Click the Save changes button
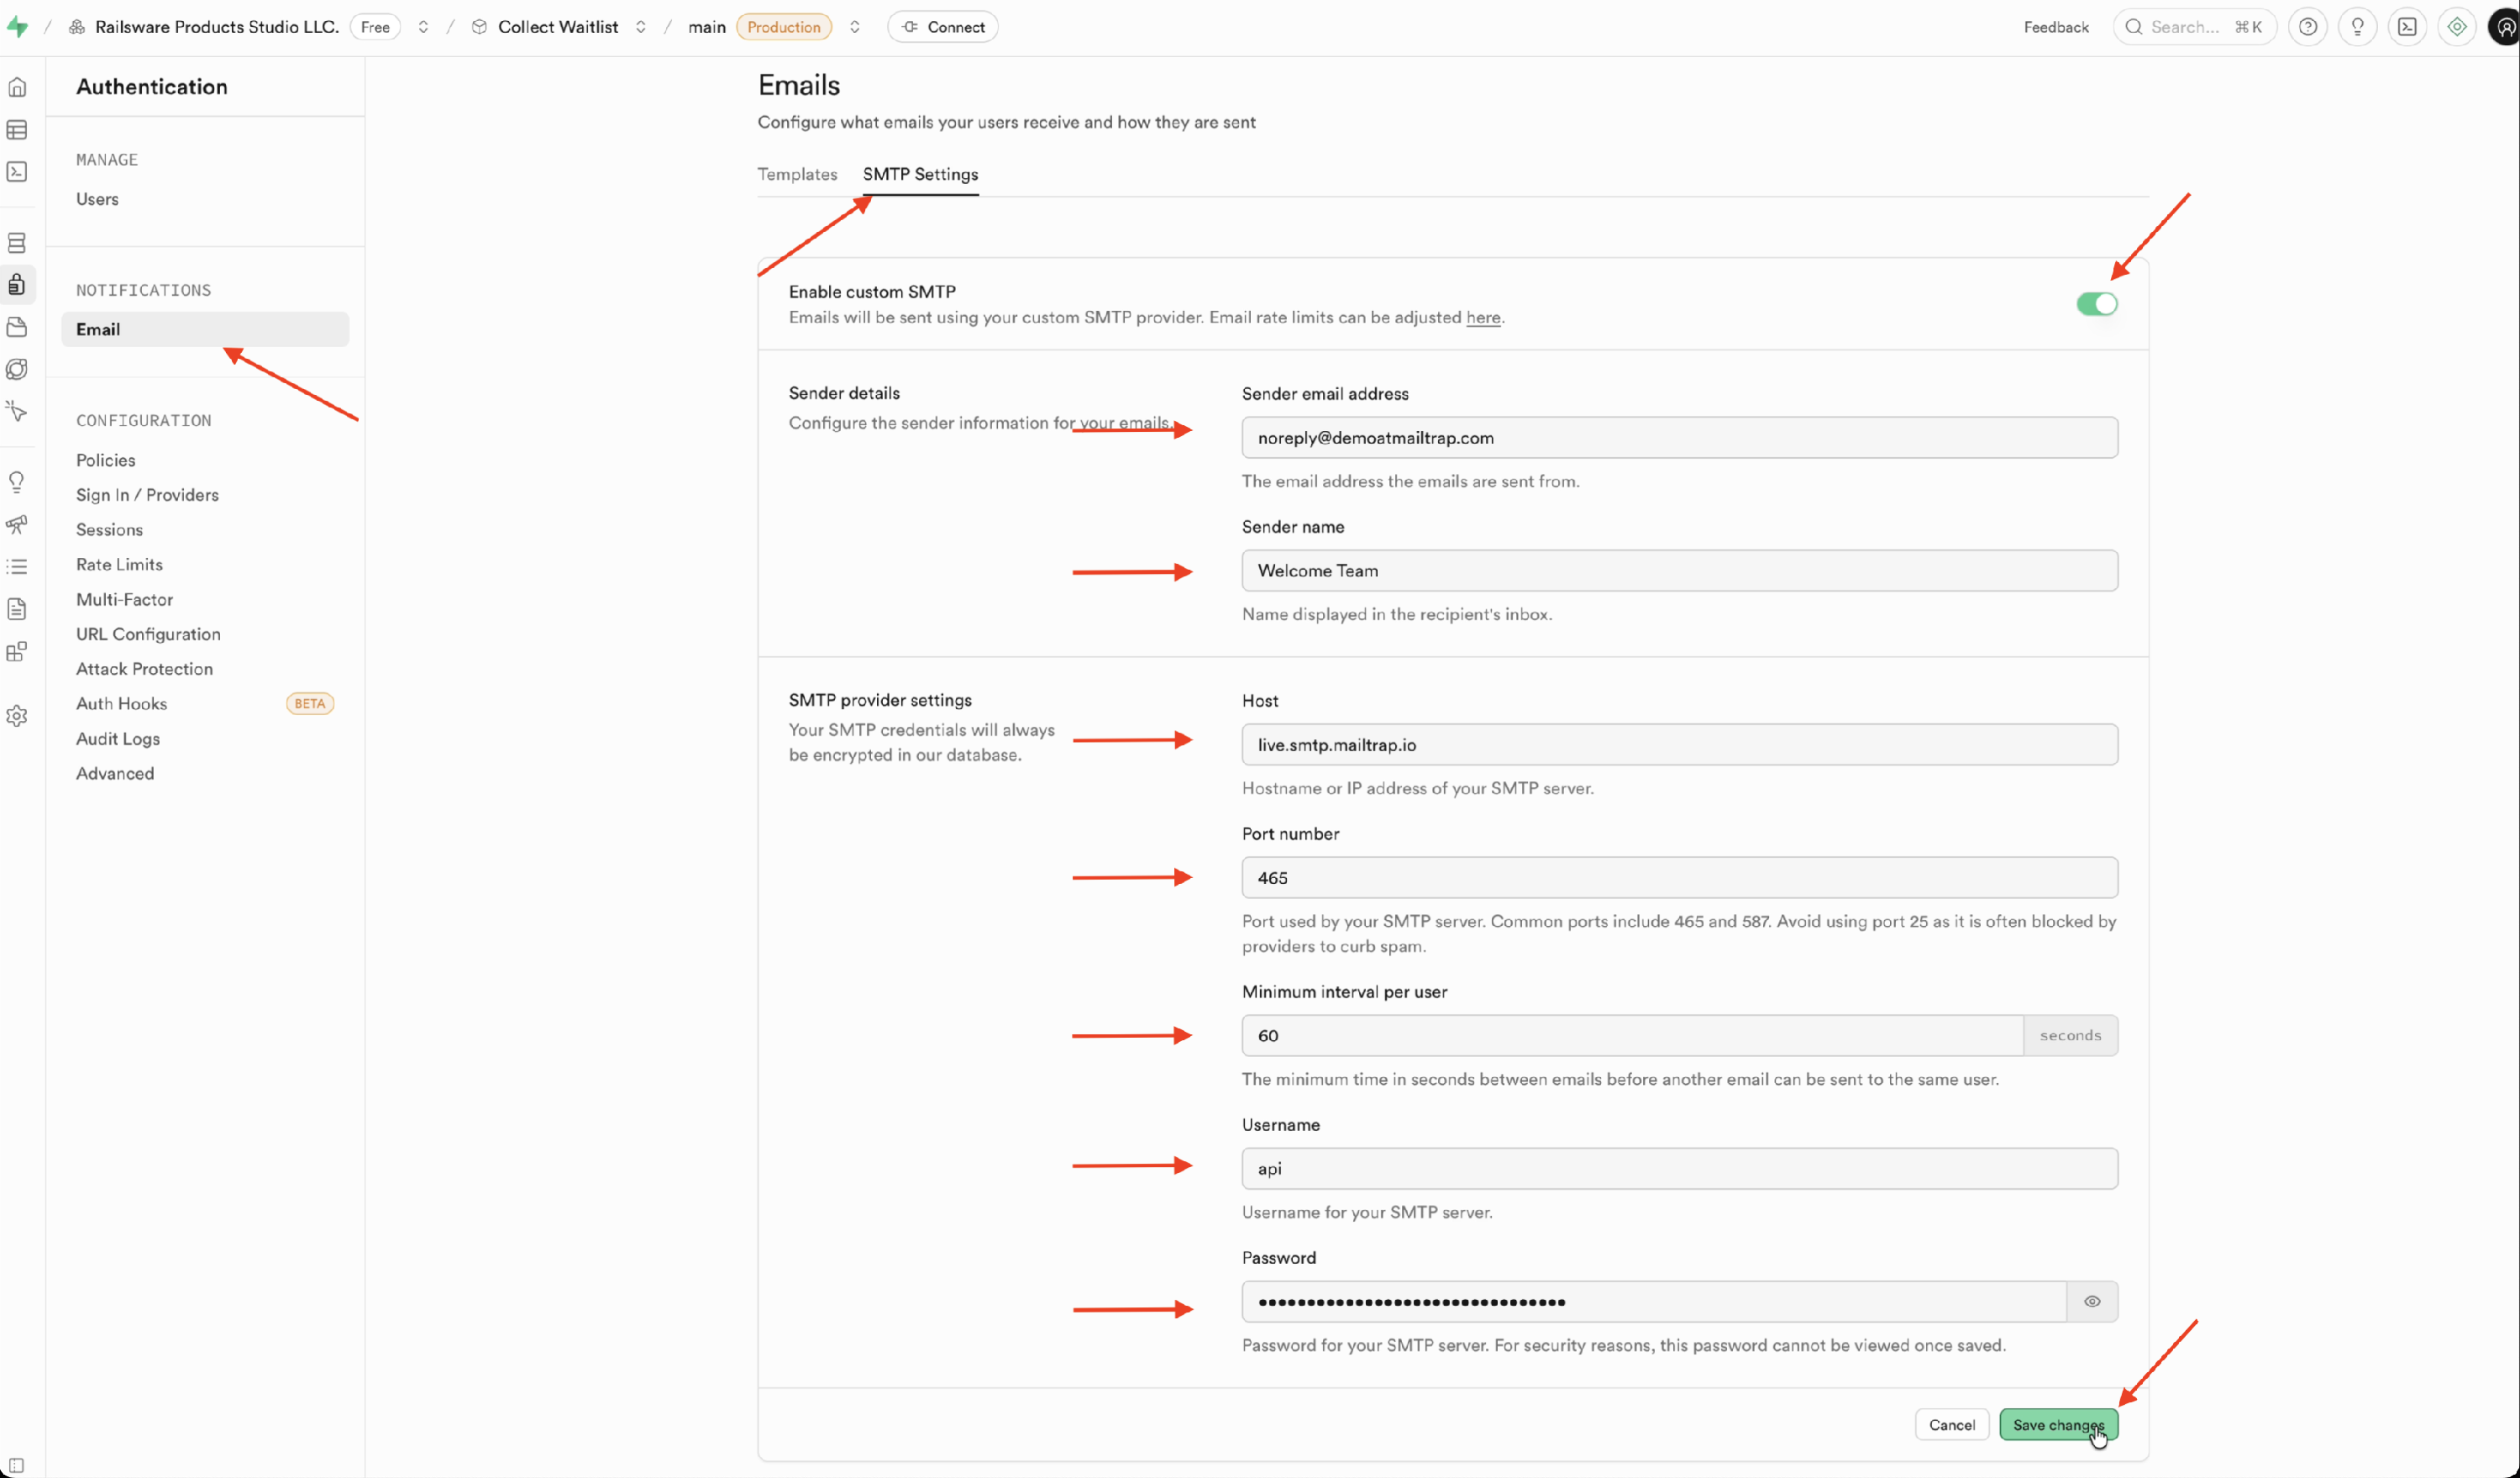This screenshot has width=2520, height=1478. [x=2058, y=1424]
